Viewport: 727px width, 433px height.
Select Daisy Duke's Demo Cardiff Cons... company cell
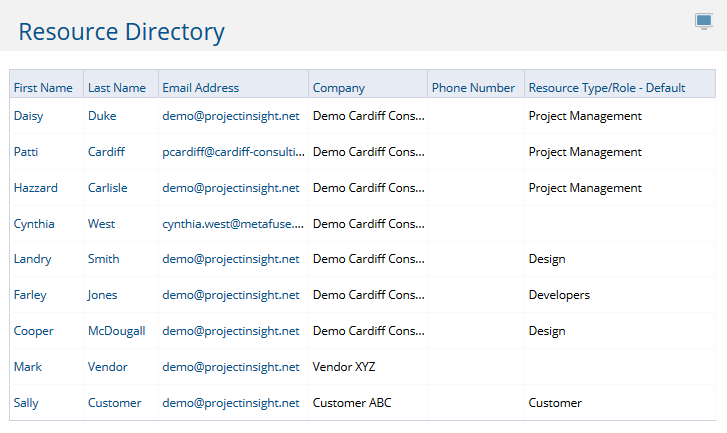point(369,116)
